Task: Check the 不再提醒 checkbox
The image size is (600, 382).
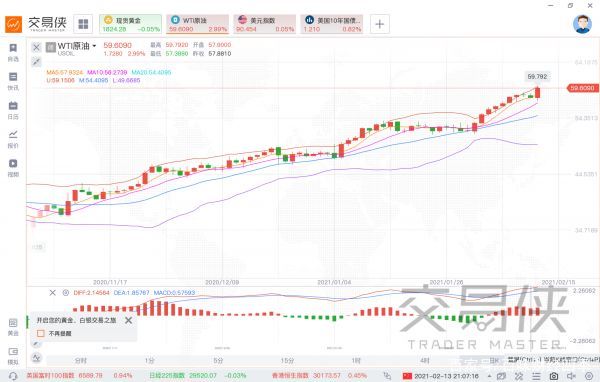Action: click(41, 333)
